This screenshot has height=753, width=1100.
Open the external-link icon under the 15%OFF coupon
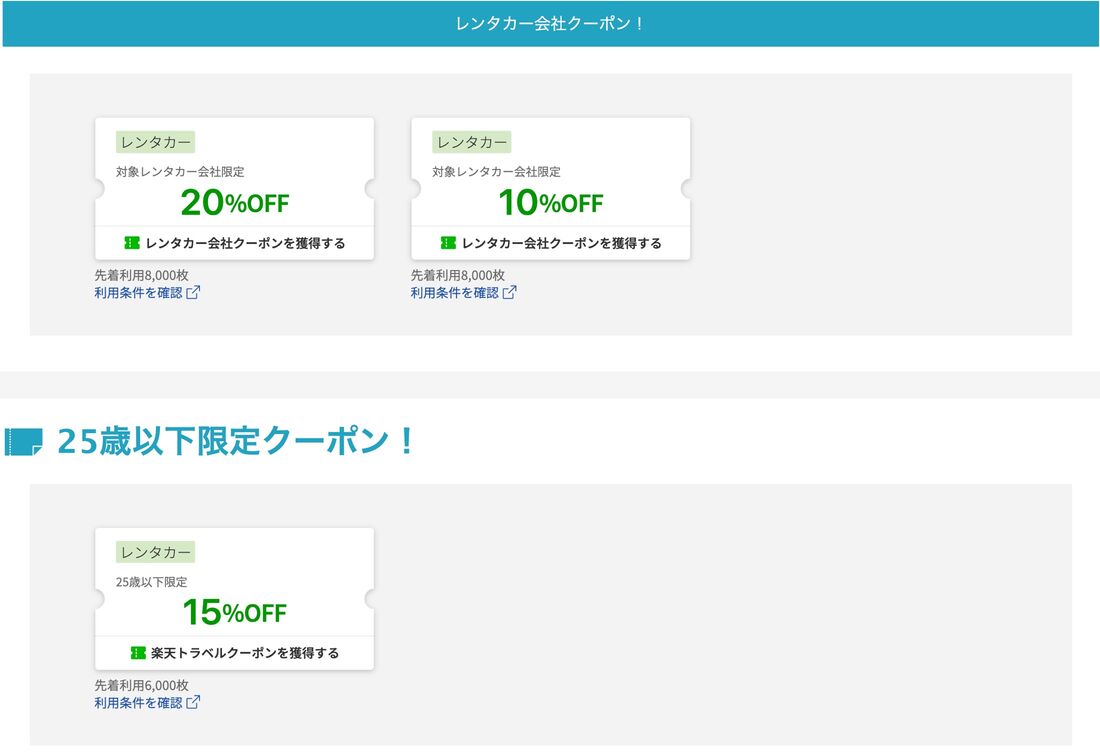pyautogui.click(x=193, y=703)
